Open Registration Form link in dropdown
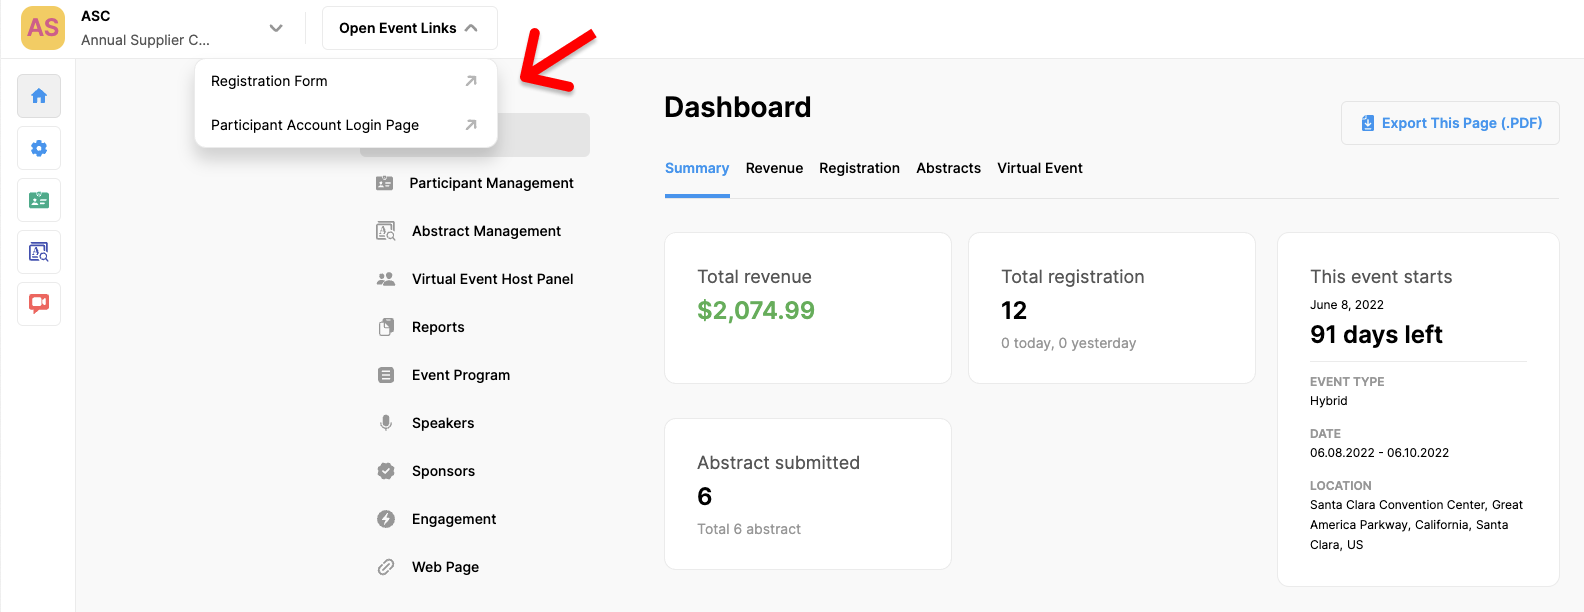Screen dimensions: 1584x612 click(x=269, y=81)
